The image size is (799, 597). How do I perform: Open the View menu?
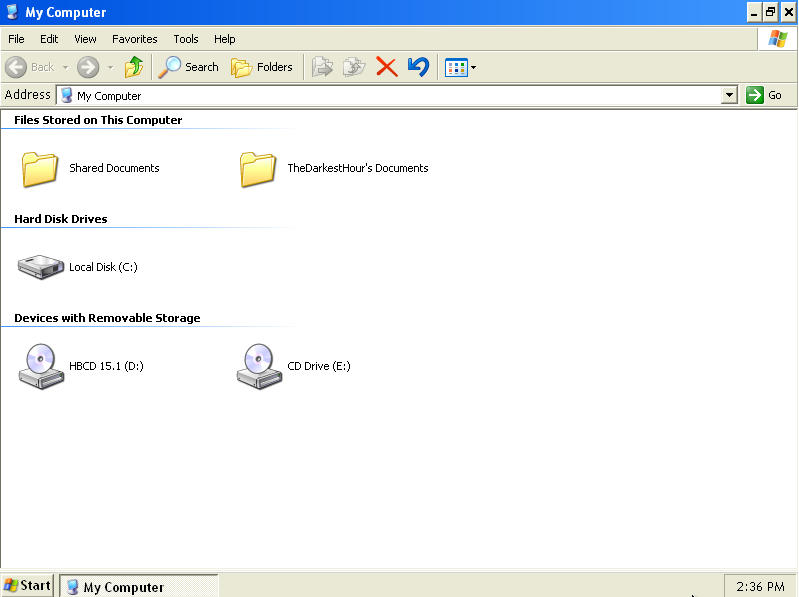tap(85, 39)
